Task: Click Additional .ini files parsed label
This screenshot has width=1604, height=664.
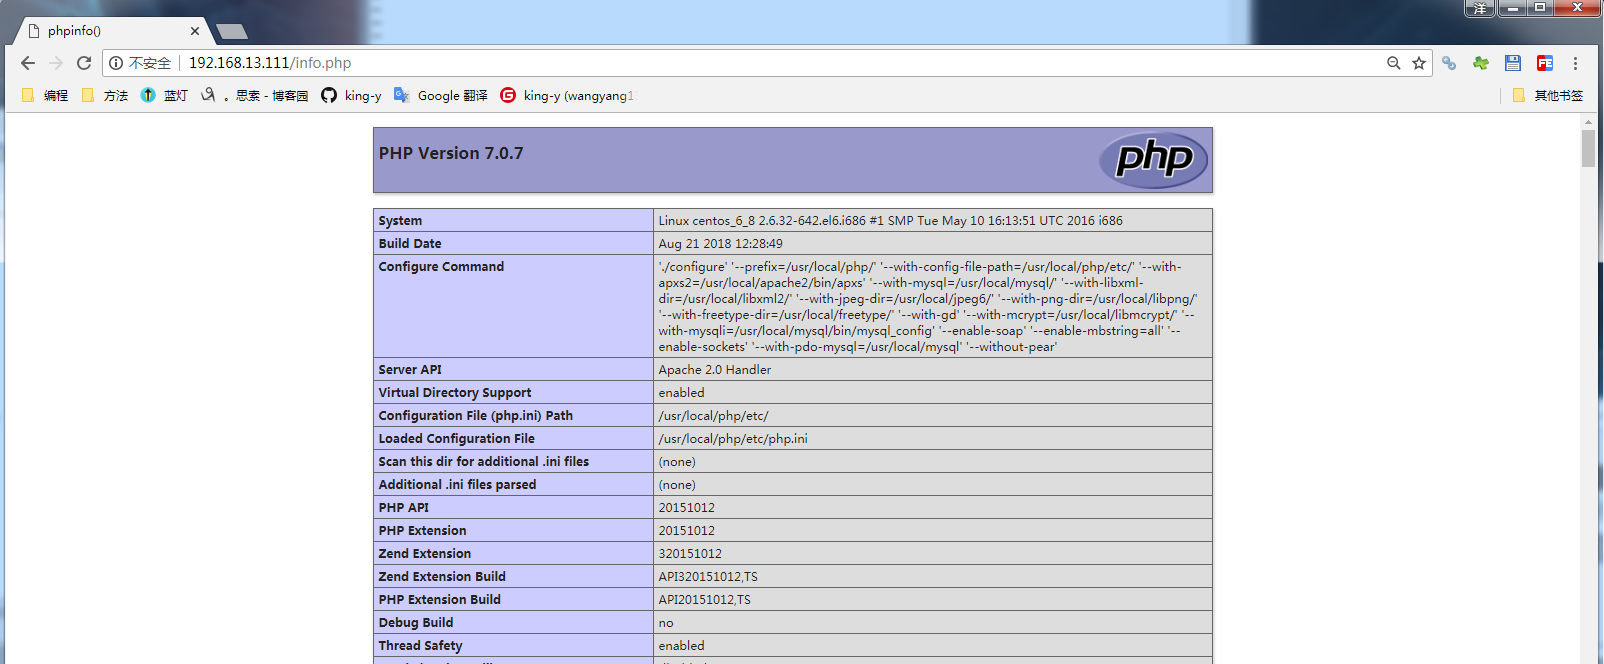Action: tap(457, 484)
